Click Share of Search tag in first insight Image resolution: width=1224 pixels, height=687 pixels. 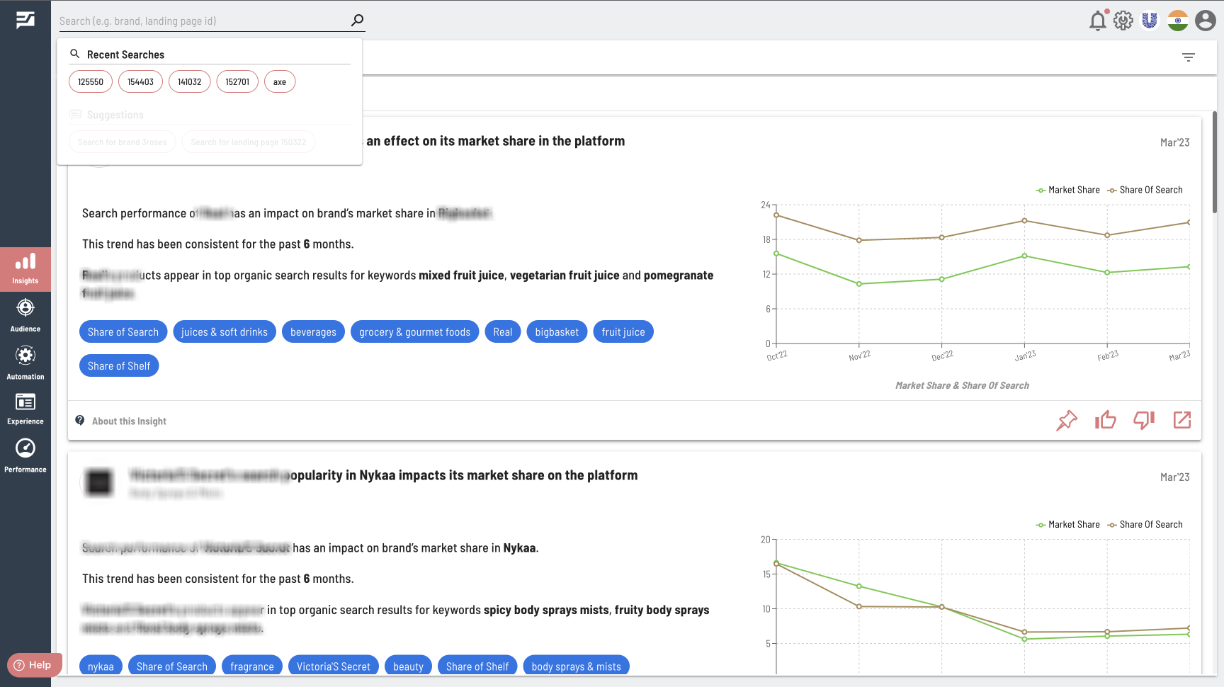coord(123,332)
